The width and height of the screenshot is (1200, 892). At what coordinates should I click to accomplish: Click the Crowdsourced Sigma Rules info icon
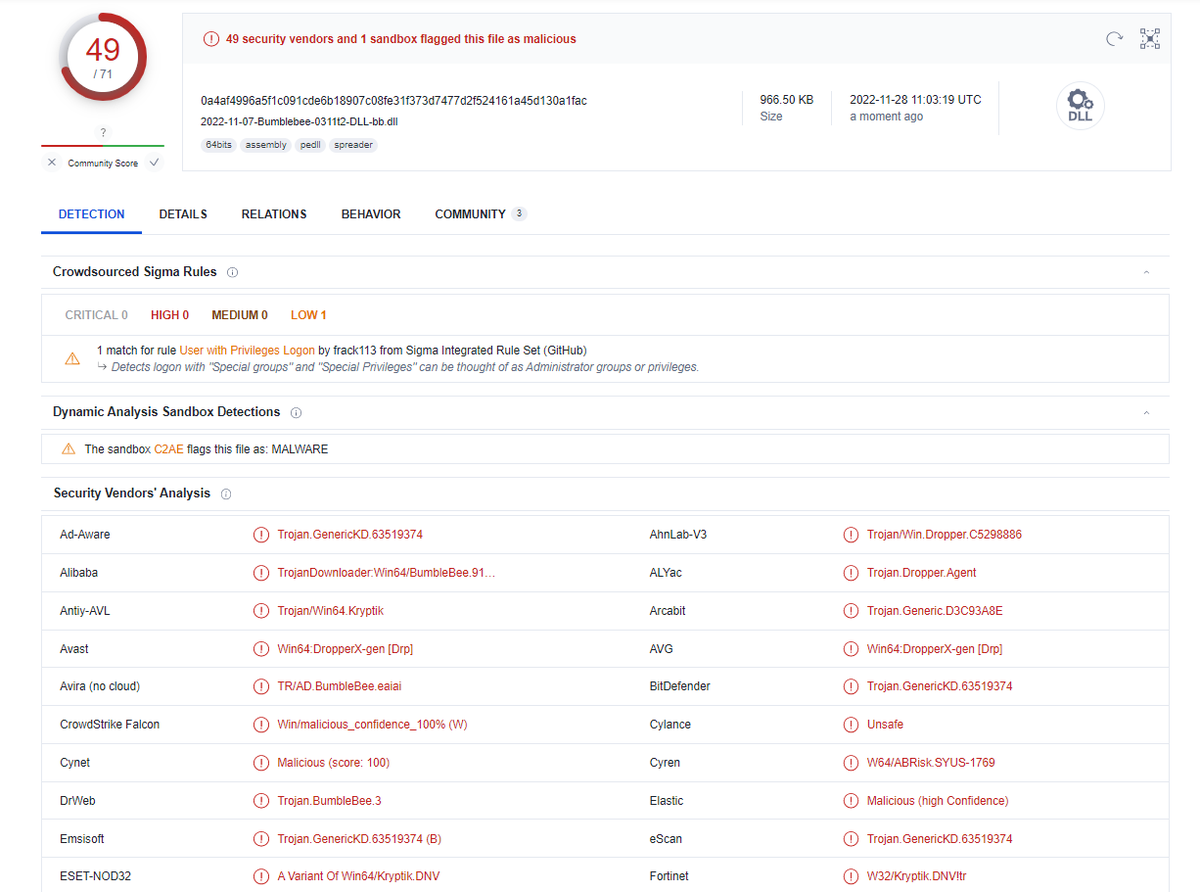[x=232, y=272]
